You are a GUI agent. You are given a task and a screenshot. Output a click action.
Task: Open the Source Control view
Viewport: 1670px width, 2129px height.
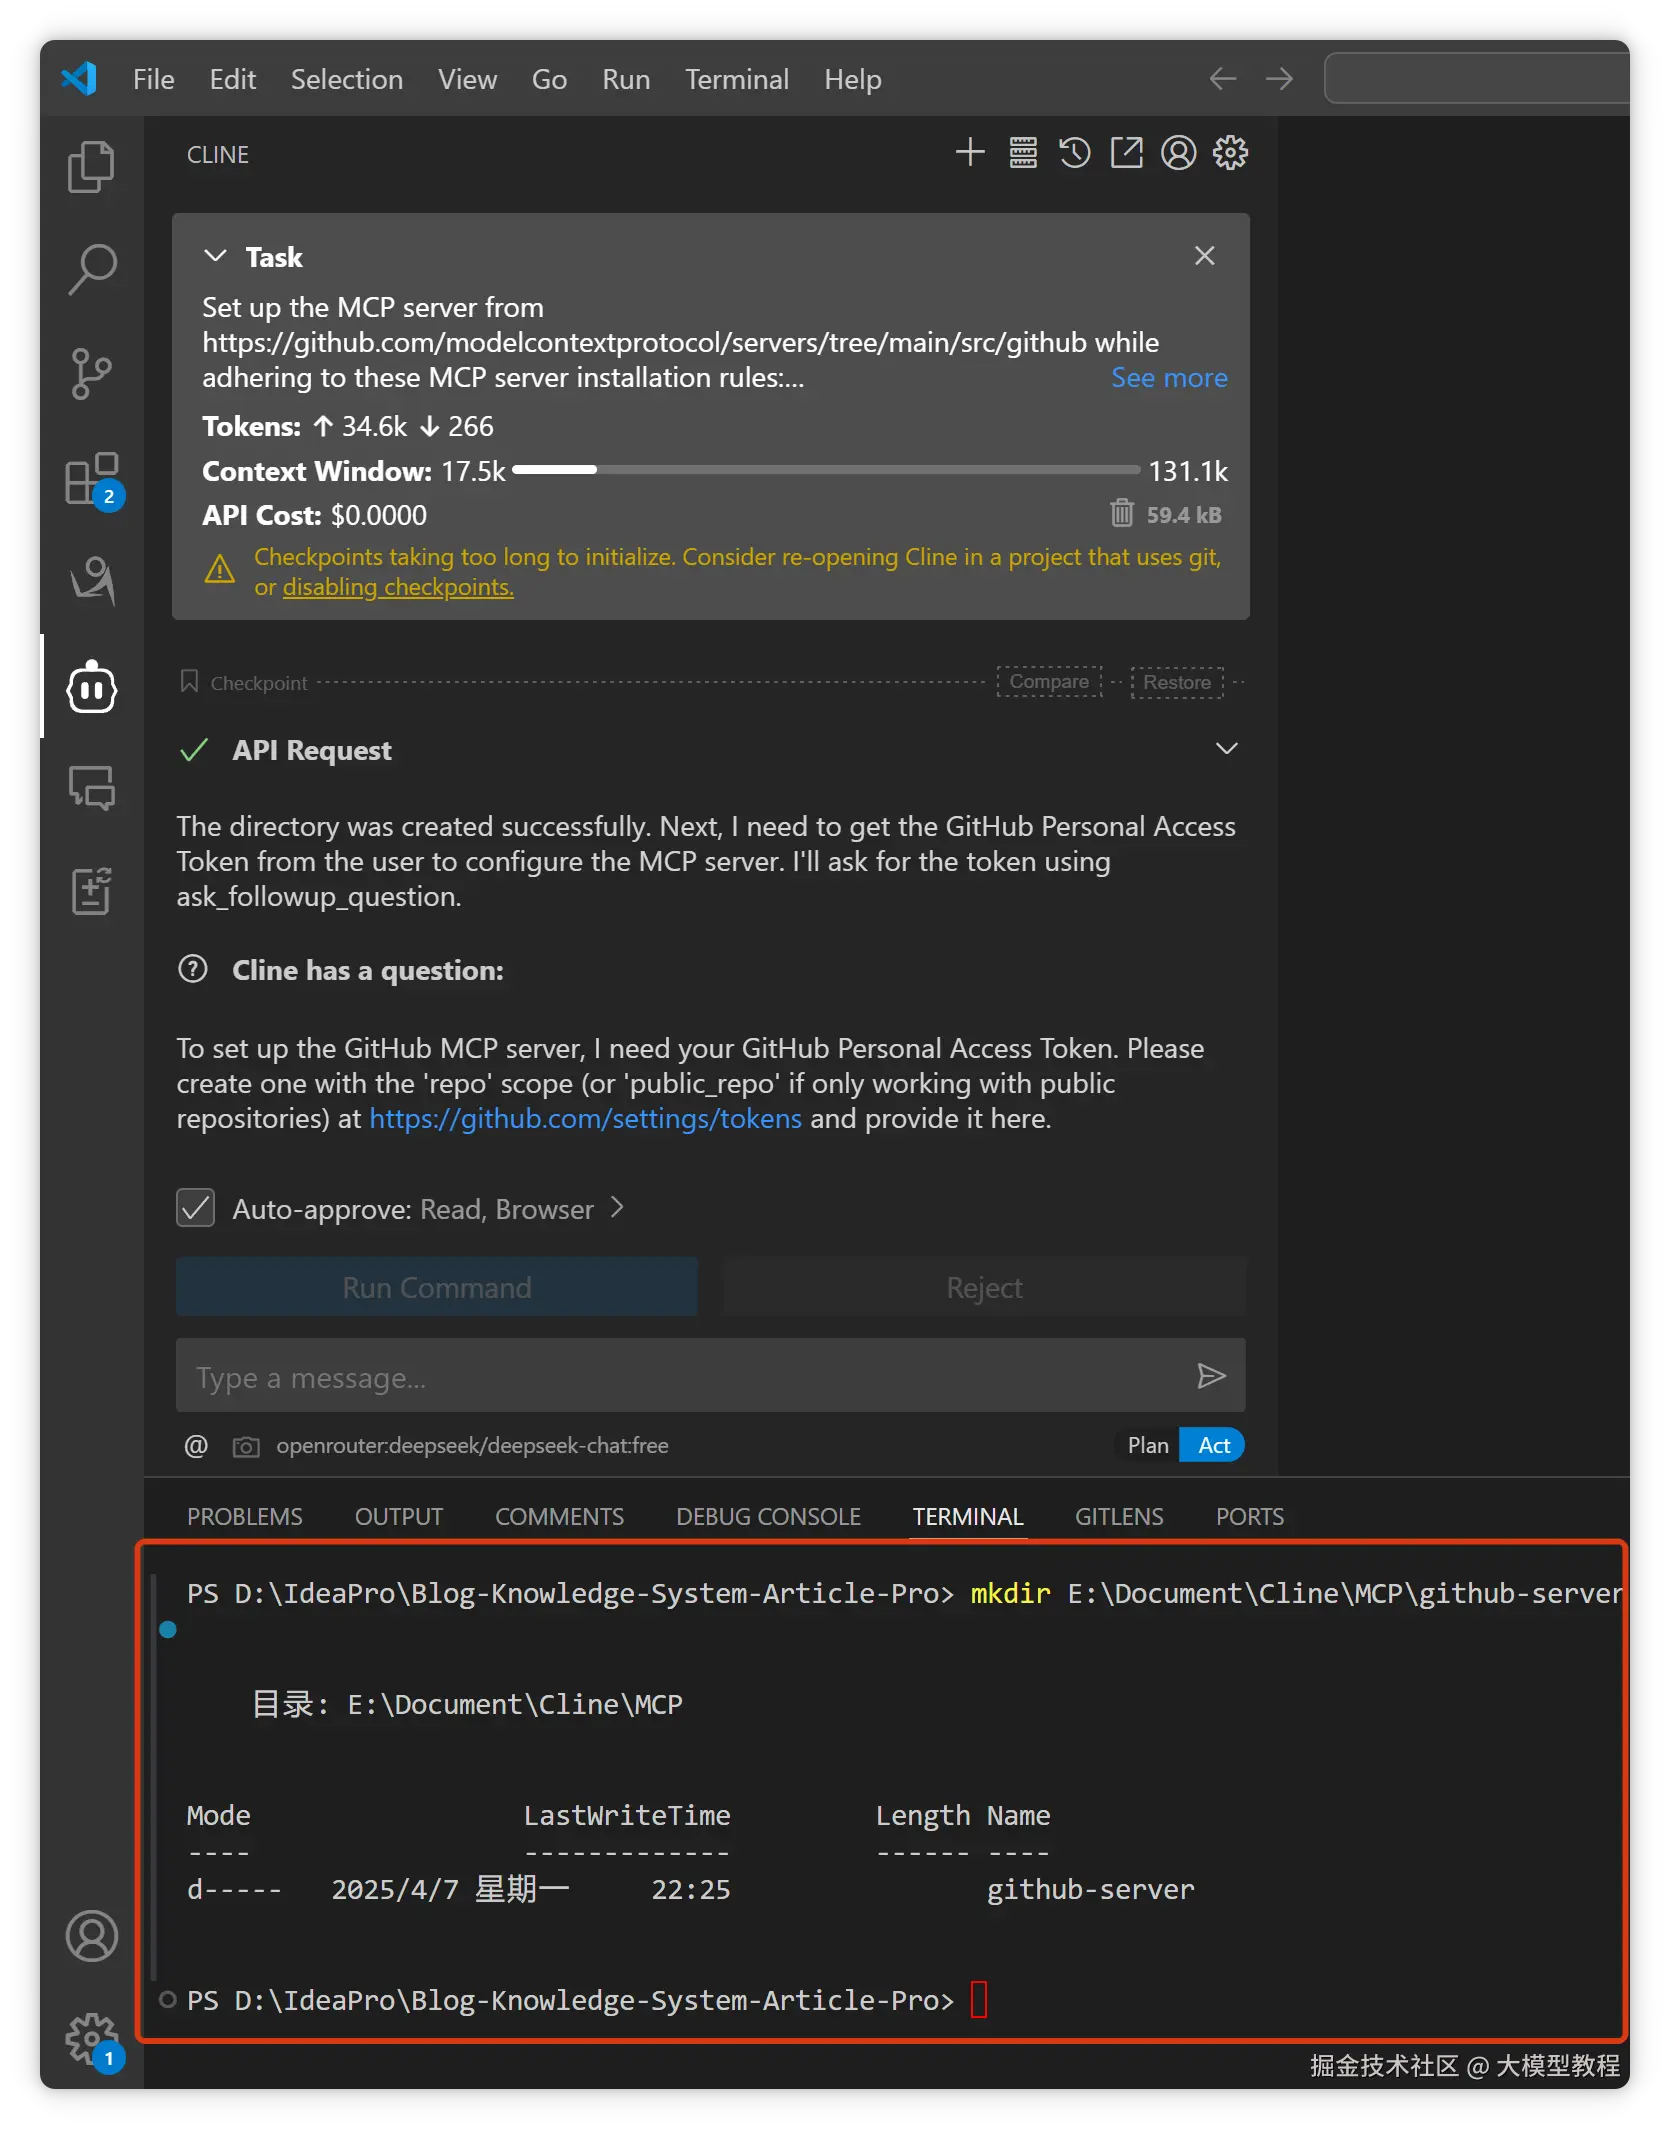[x=91, y=374]
